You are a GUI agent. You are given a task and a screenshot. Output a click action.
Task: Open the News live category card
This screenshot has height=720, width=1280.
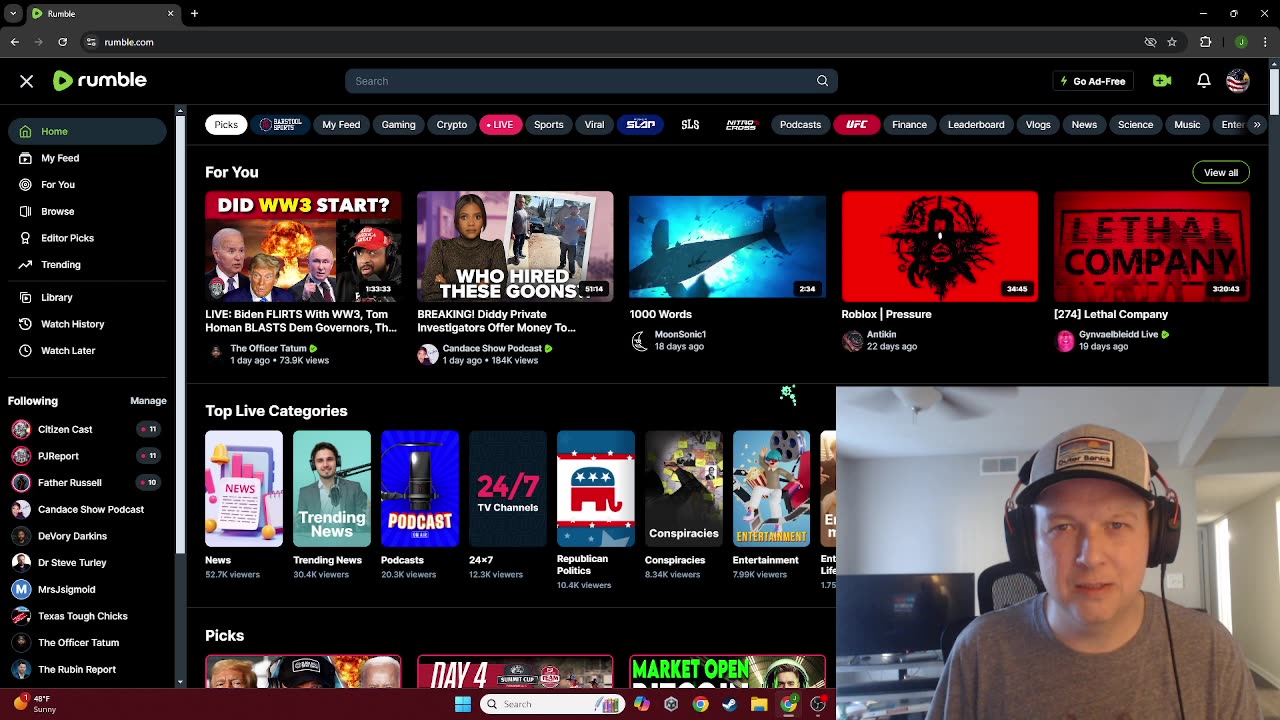244,489
